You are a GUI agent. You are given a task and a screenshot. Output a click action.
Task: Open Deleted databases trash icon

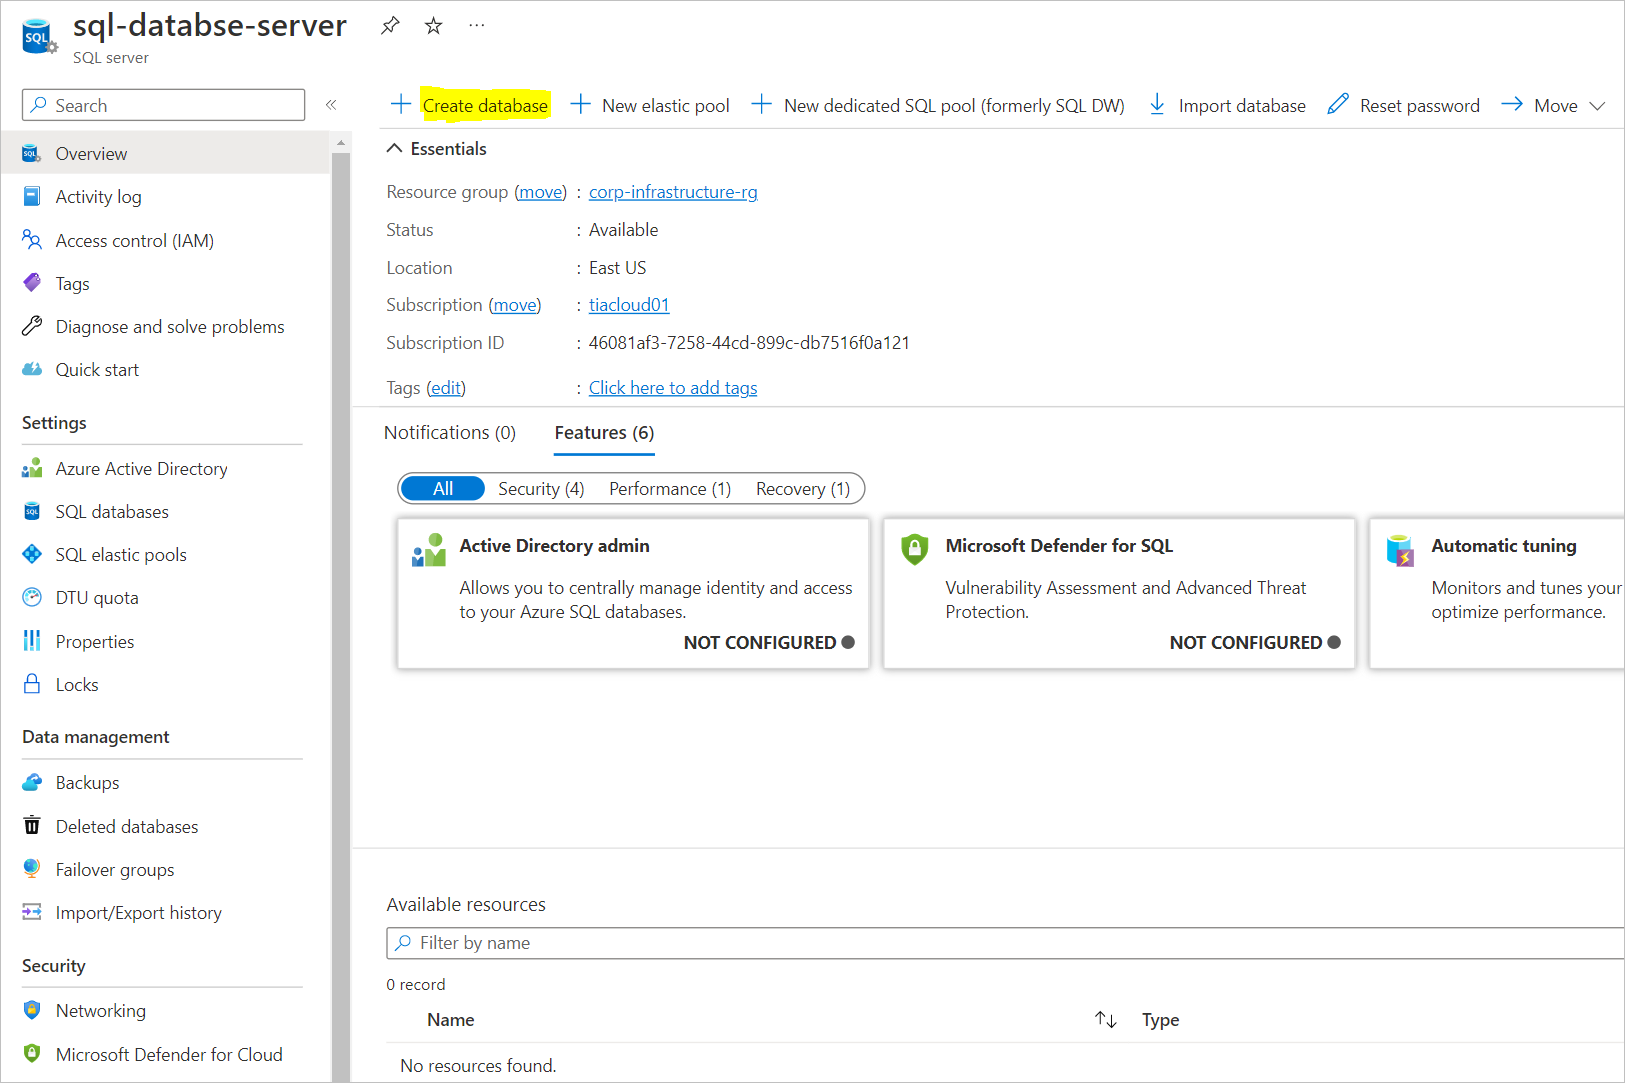[x=32, y=826]
